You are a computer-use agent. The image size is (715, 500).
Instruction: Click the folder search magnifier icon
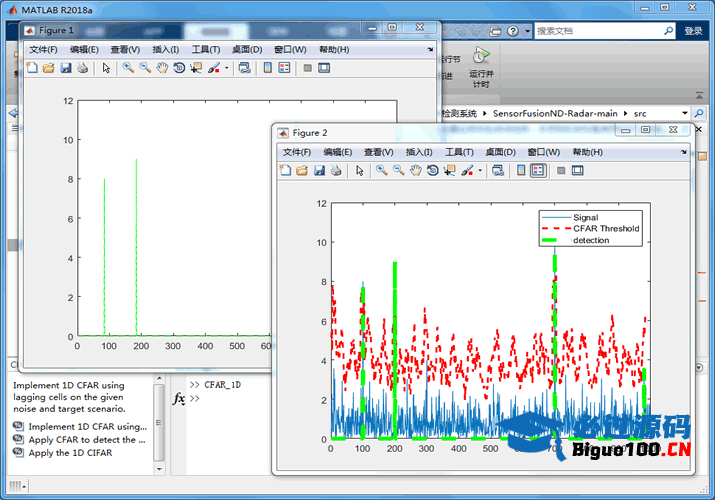(x=699, y=113)
